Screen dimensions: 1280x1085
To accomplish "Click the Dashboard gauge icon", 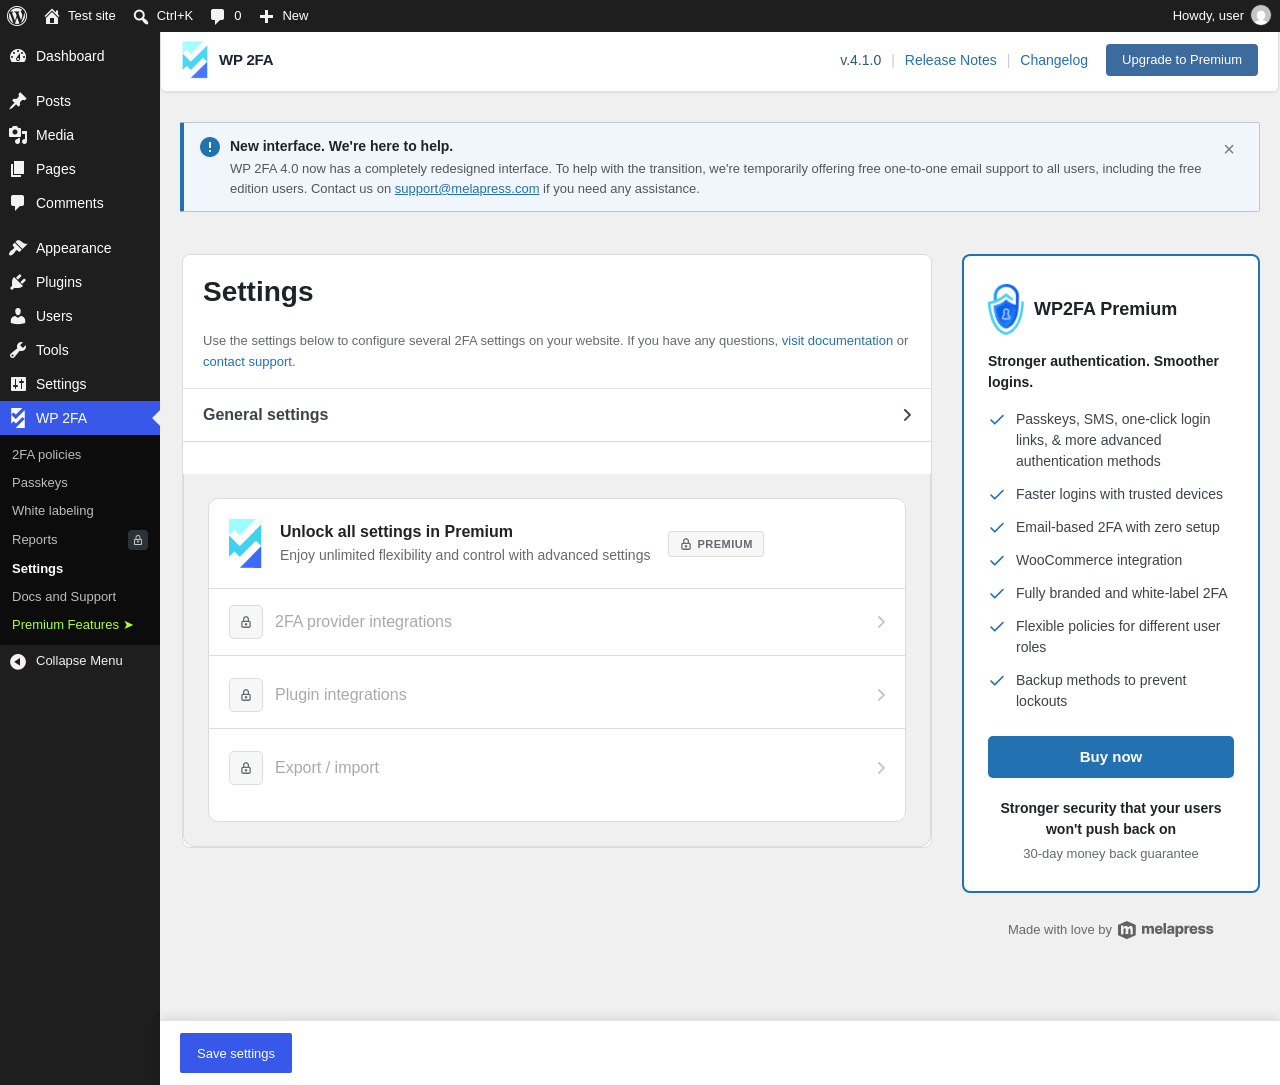I will pyautogui.click(x=18, y=56).
